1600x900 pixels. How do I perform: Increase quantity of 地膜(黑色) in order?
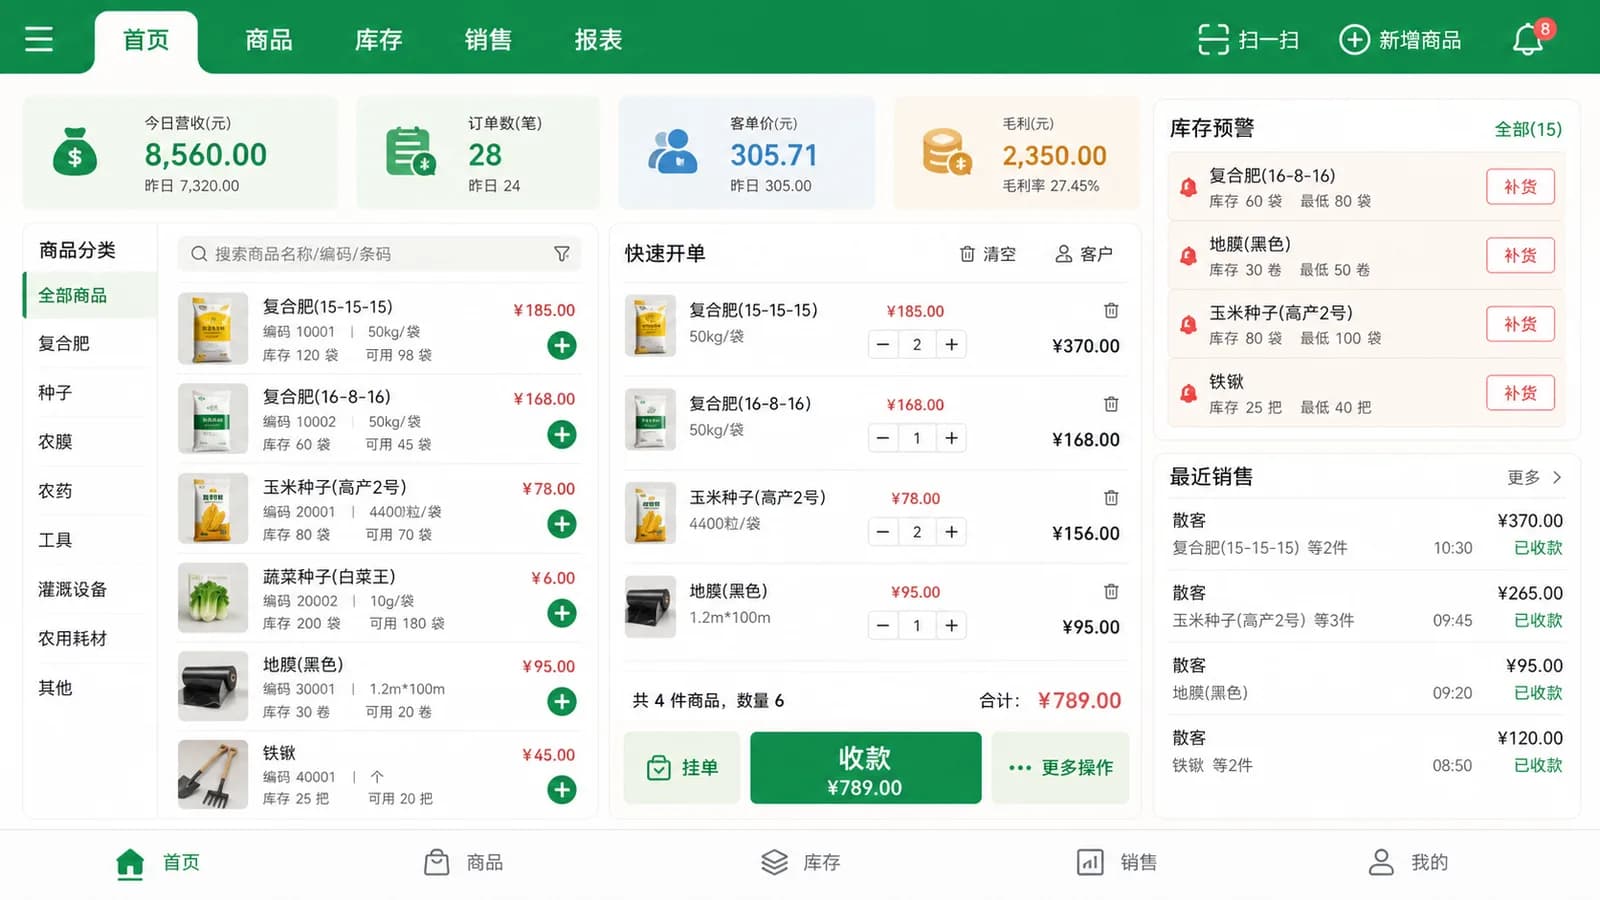(951, 626)
